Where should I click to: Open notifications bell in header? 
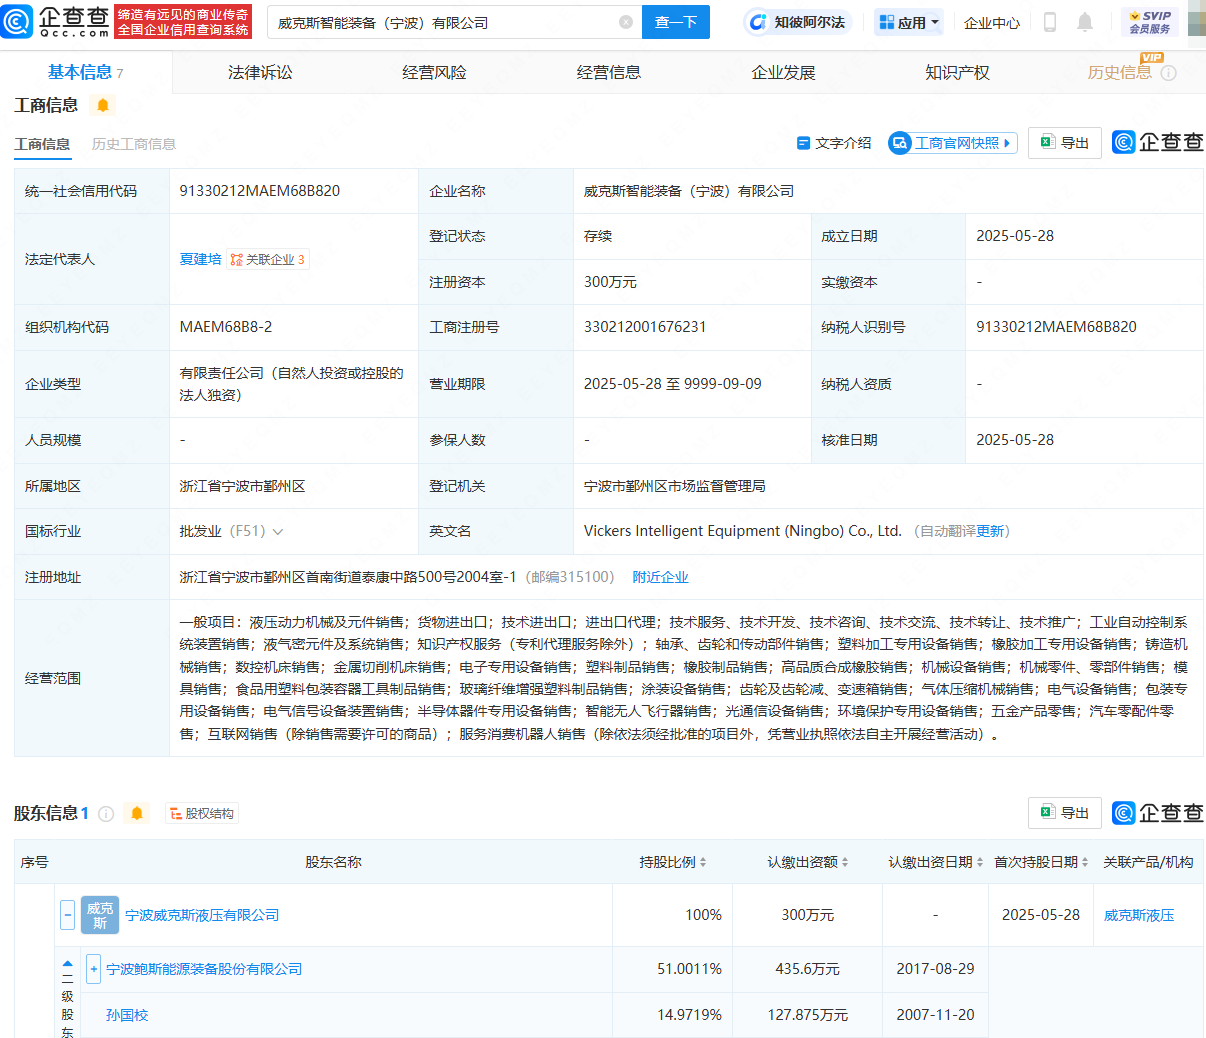[x=1085, y=22]
